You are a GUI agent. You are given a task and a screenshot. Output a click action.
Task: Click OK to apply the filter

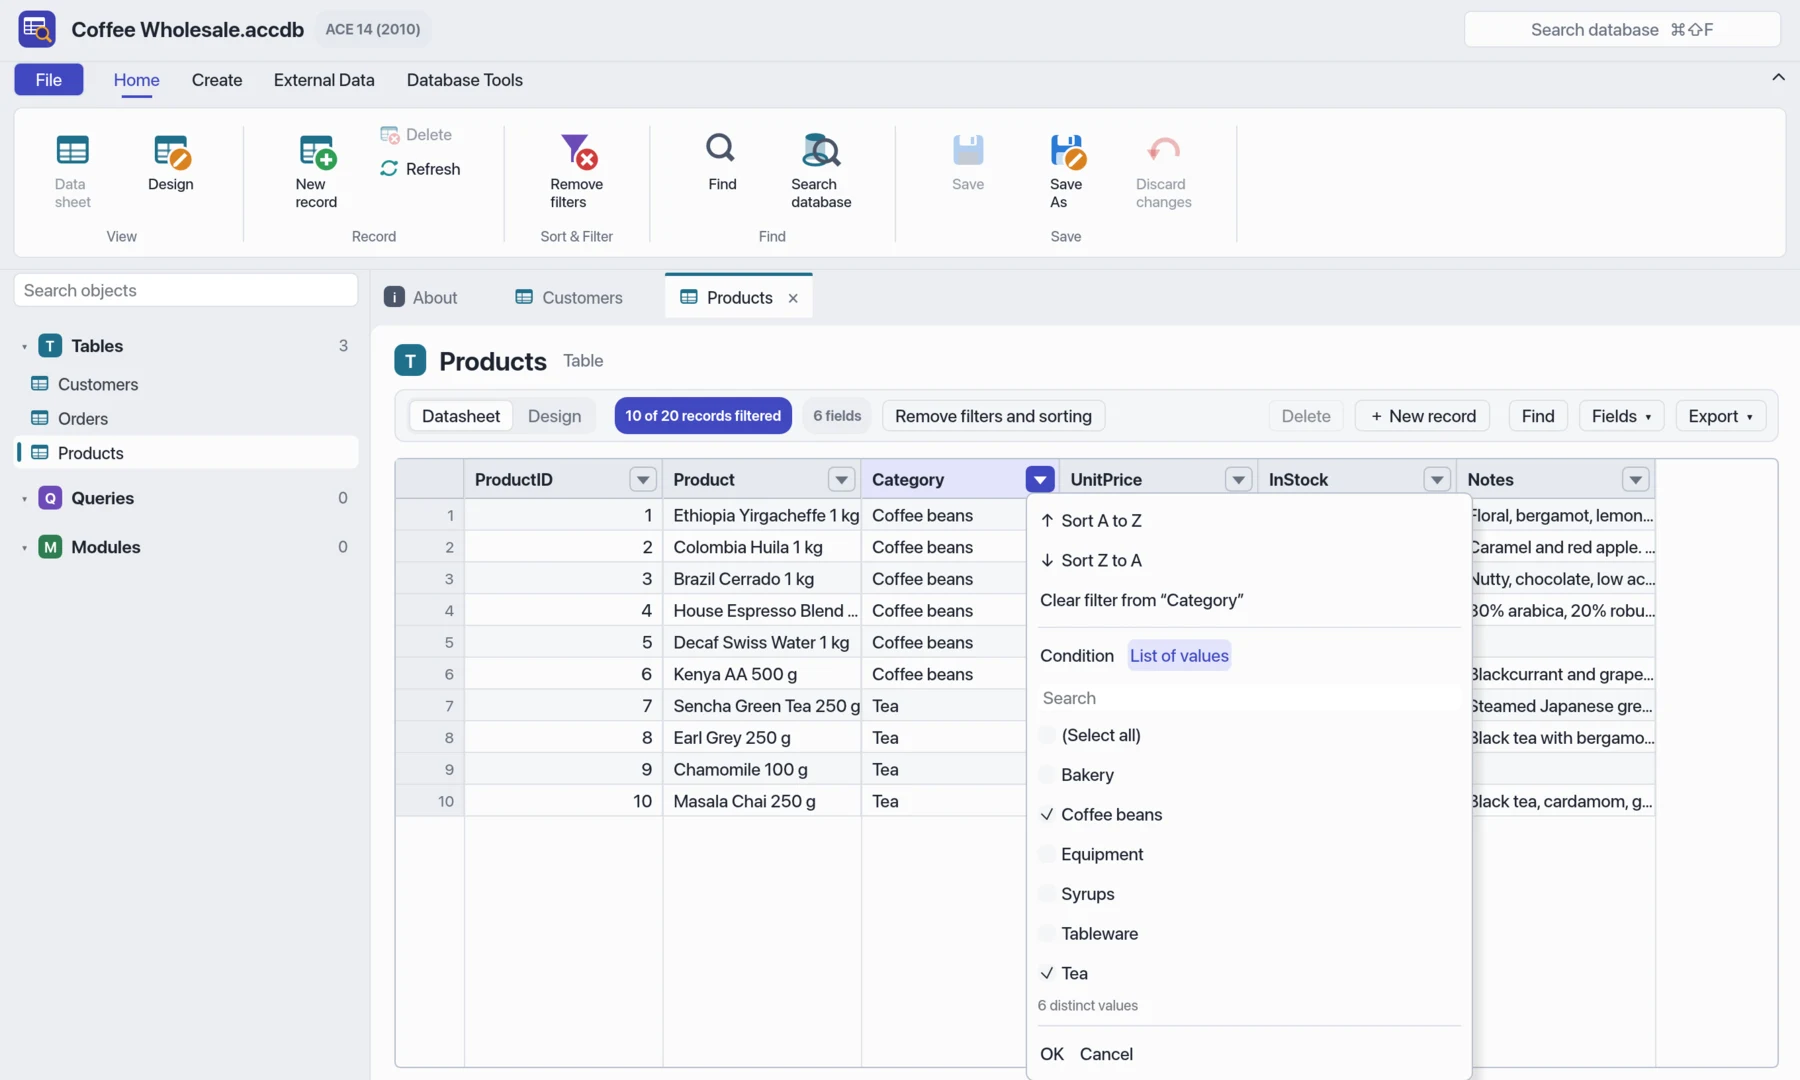click(x=1052, y=1054)
